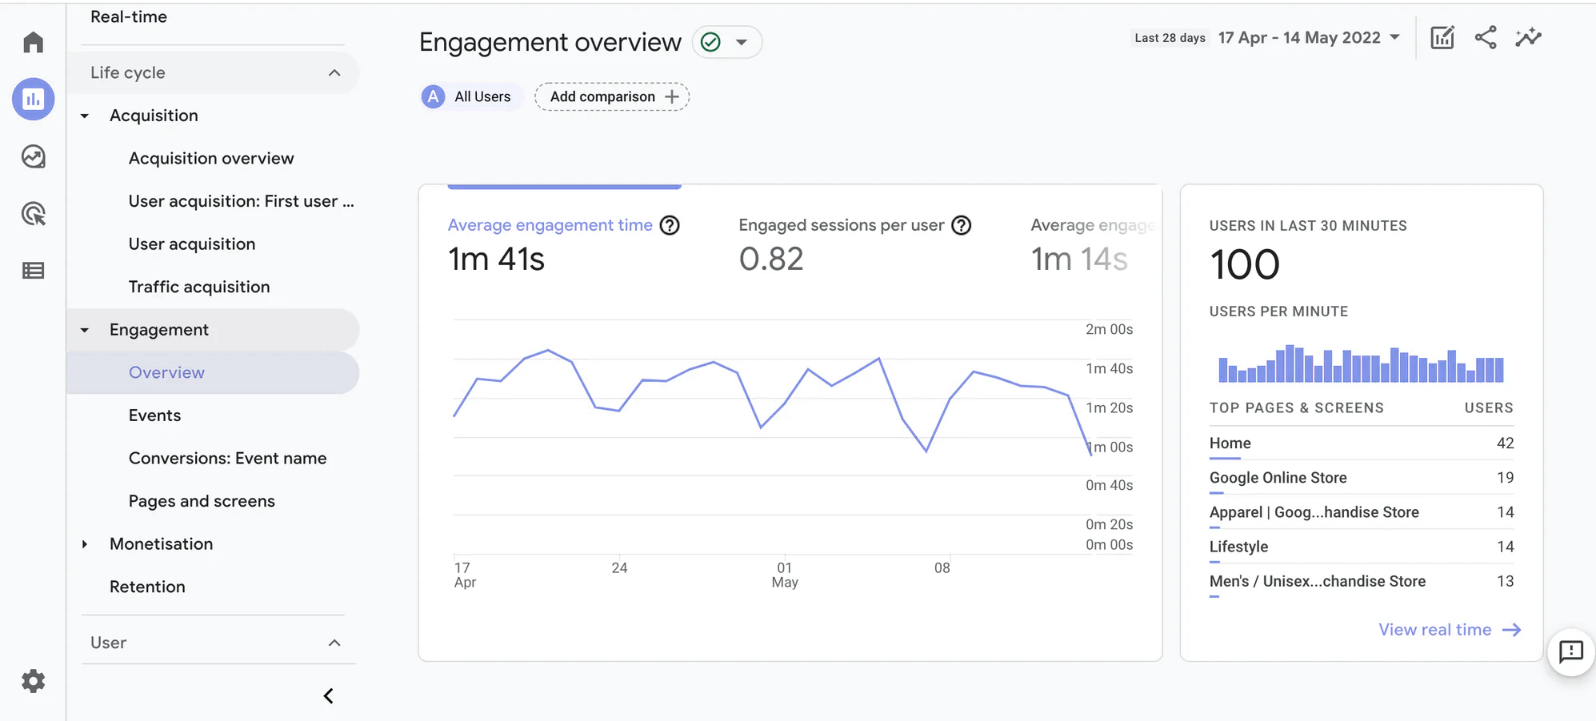The image size is (1596, 721).
Task: Collapse the Acquisition tree group
Action: (x=85, y=116)
